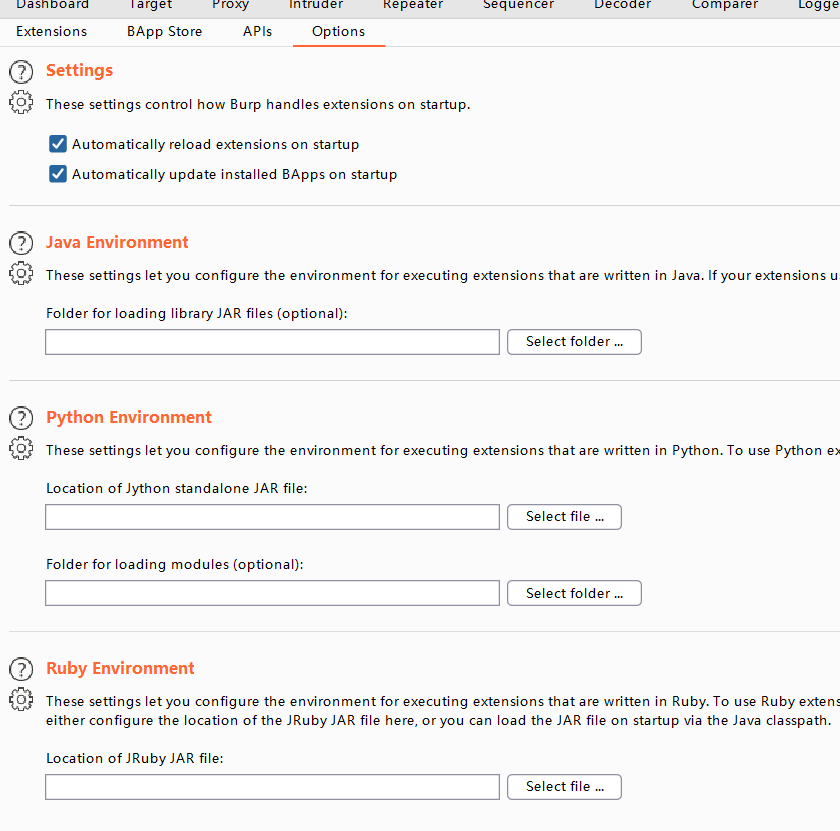This screenshot has height=831, width=840.
Task: Select folder for loading Python modules
Action: pyautogui.click(x=574, y=593)
